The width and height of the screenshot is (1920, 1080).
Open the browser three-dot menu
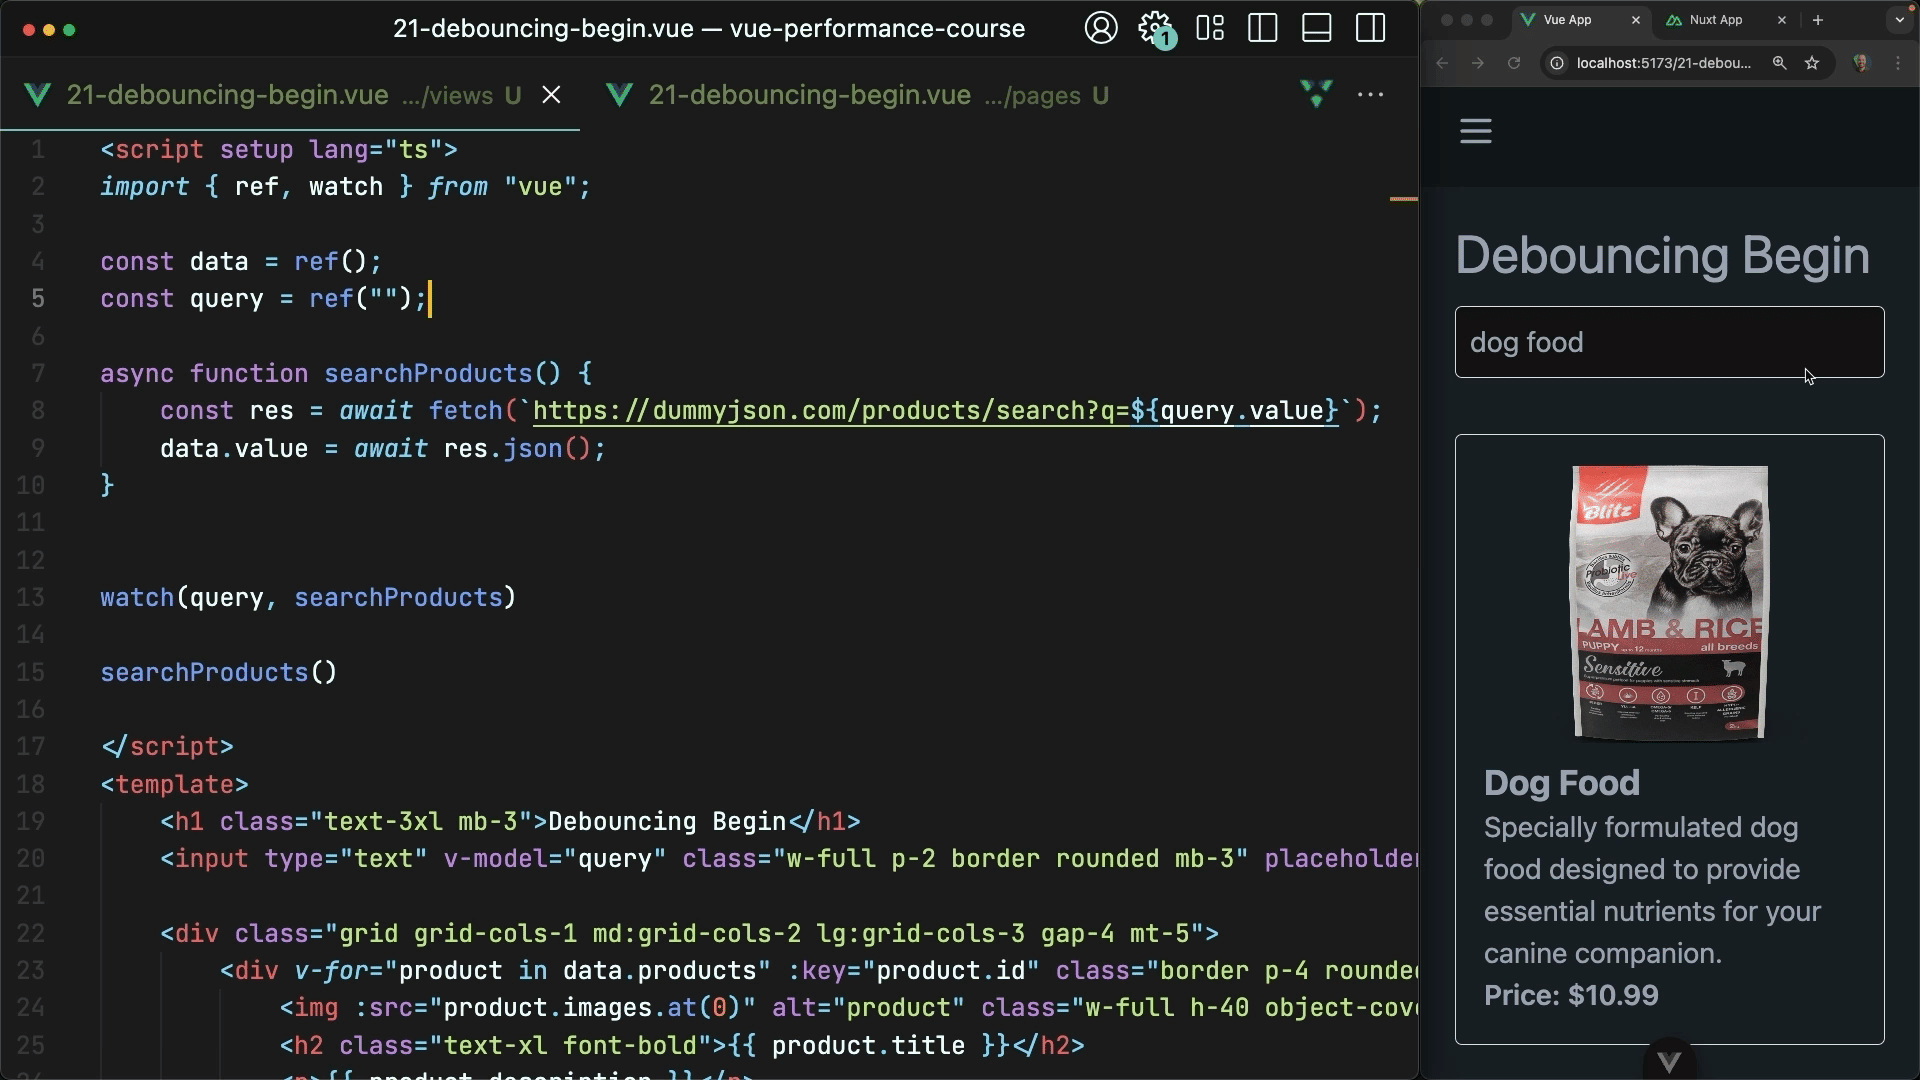click(x=1898, y=63)
